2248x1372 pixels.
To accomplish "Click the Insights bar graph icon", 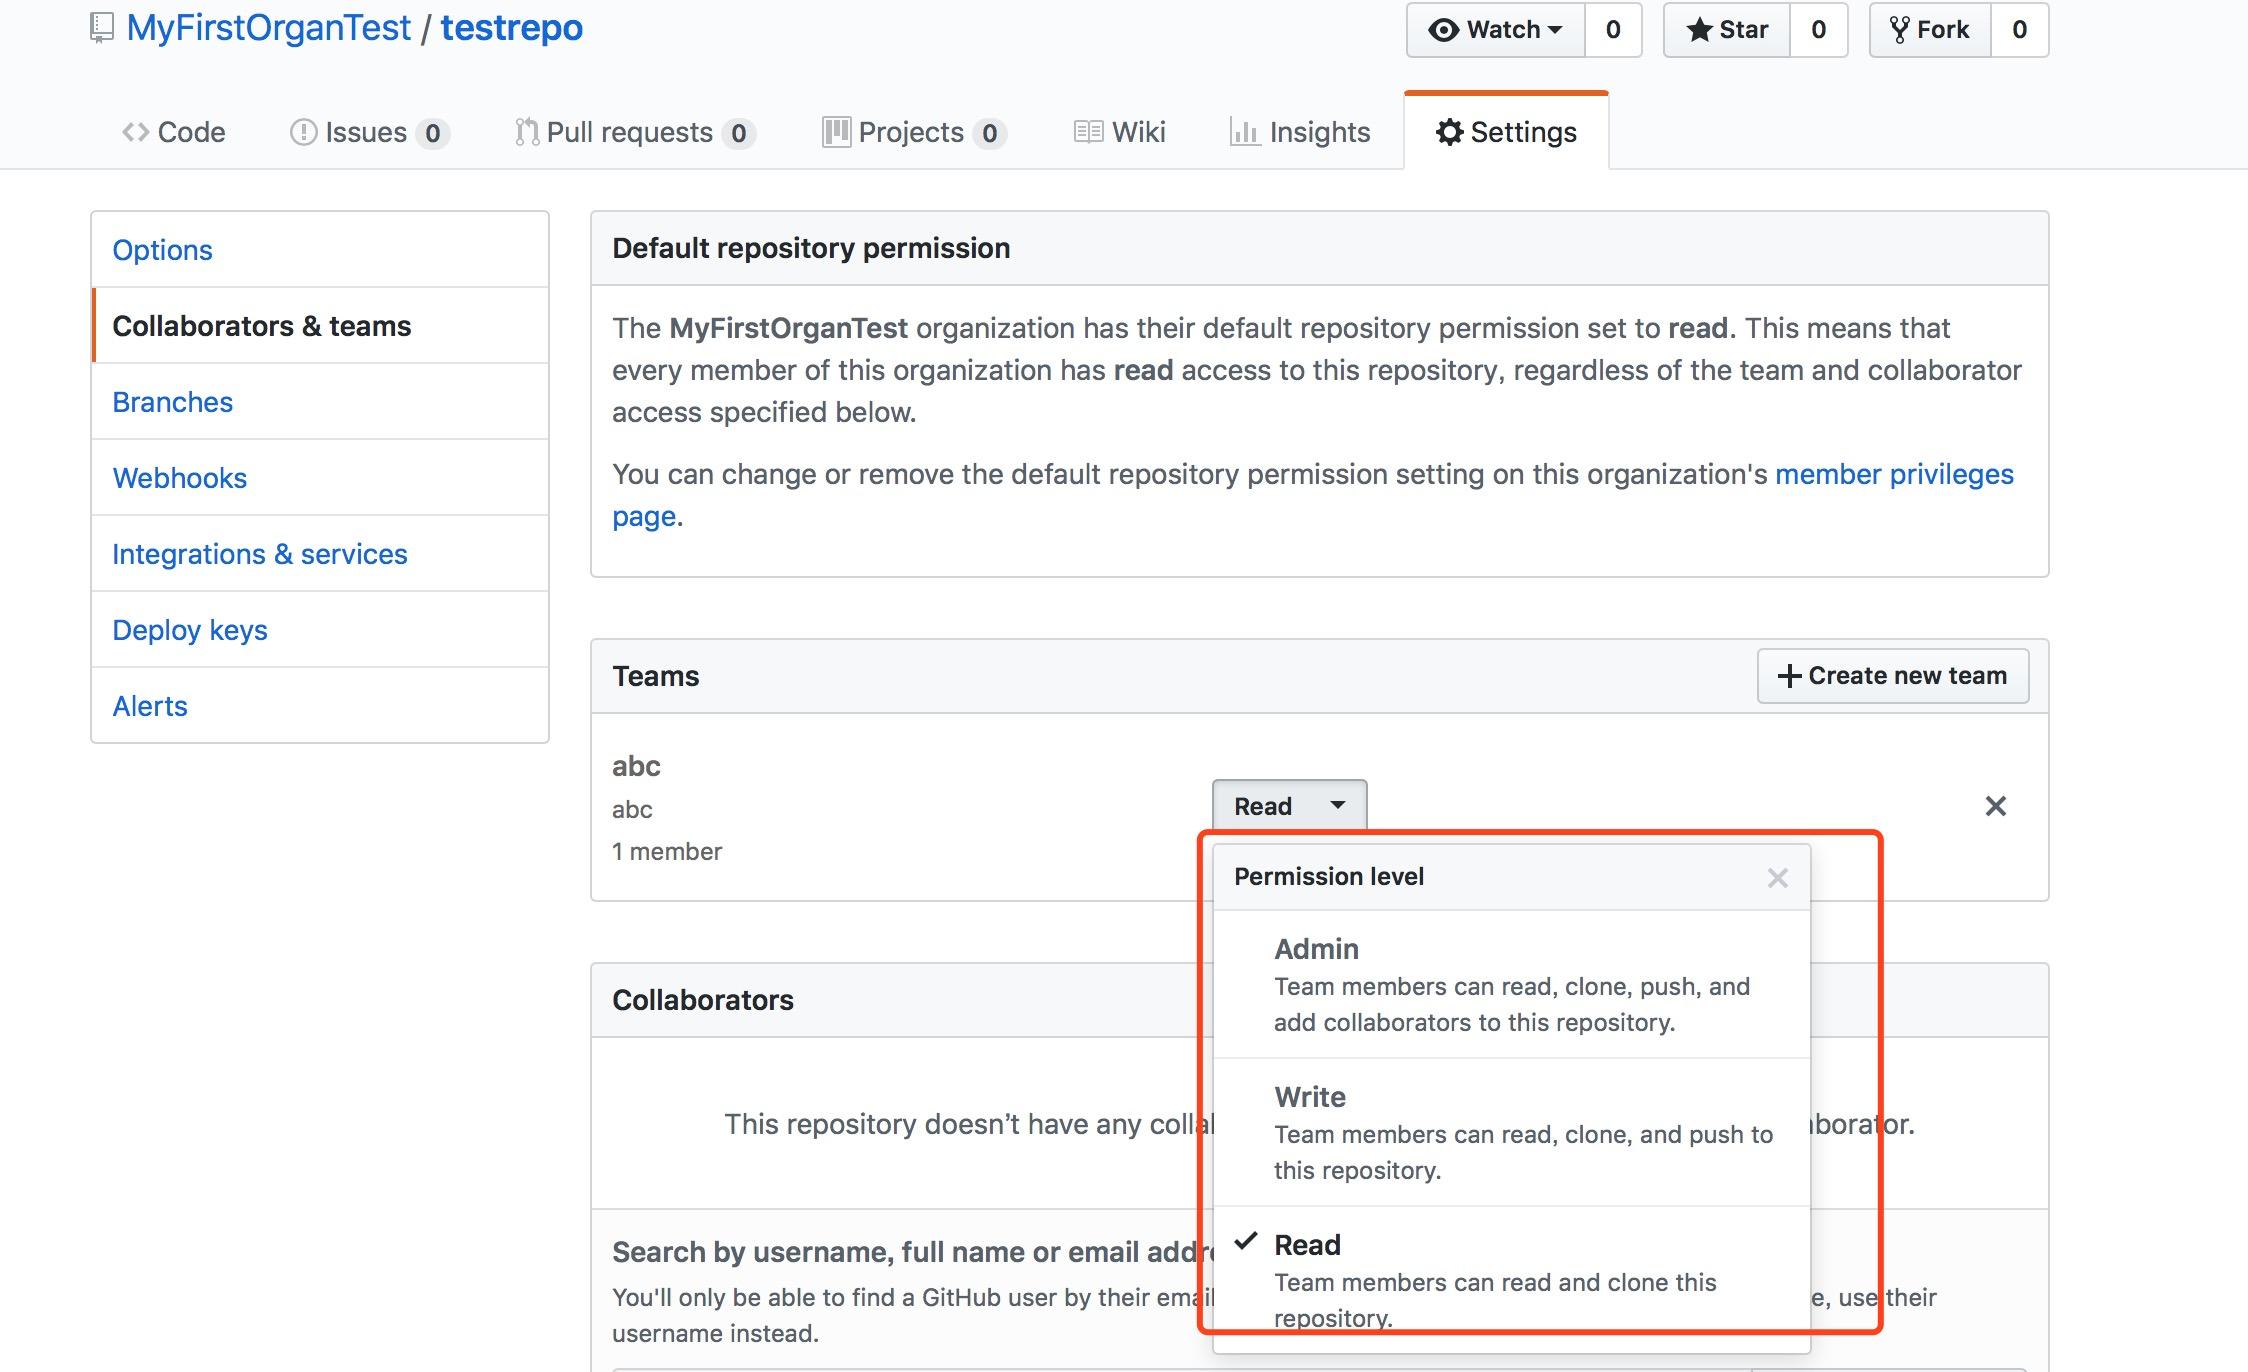I will point(1244,132).
